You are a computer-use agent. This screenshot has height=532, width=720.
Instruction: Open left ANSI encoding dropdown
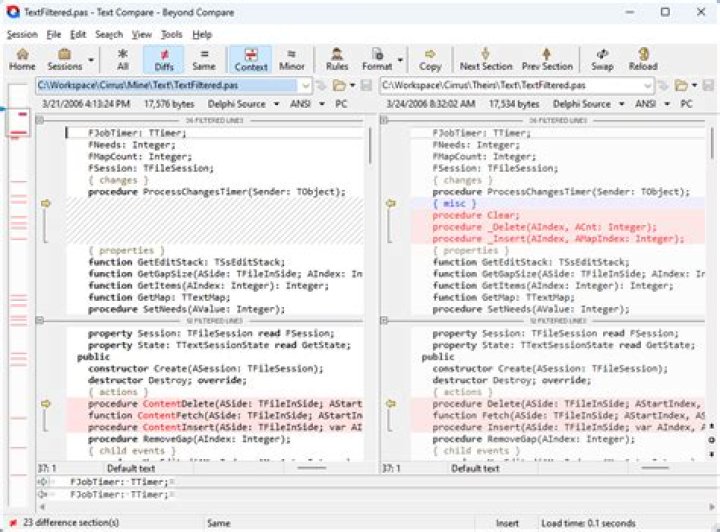322,104
